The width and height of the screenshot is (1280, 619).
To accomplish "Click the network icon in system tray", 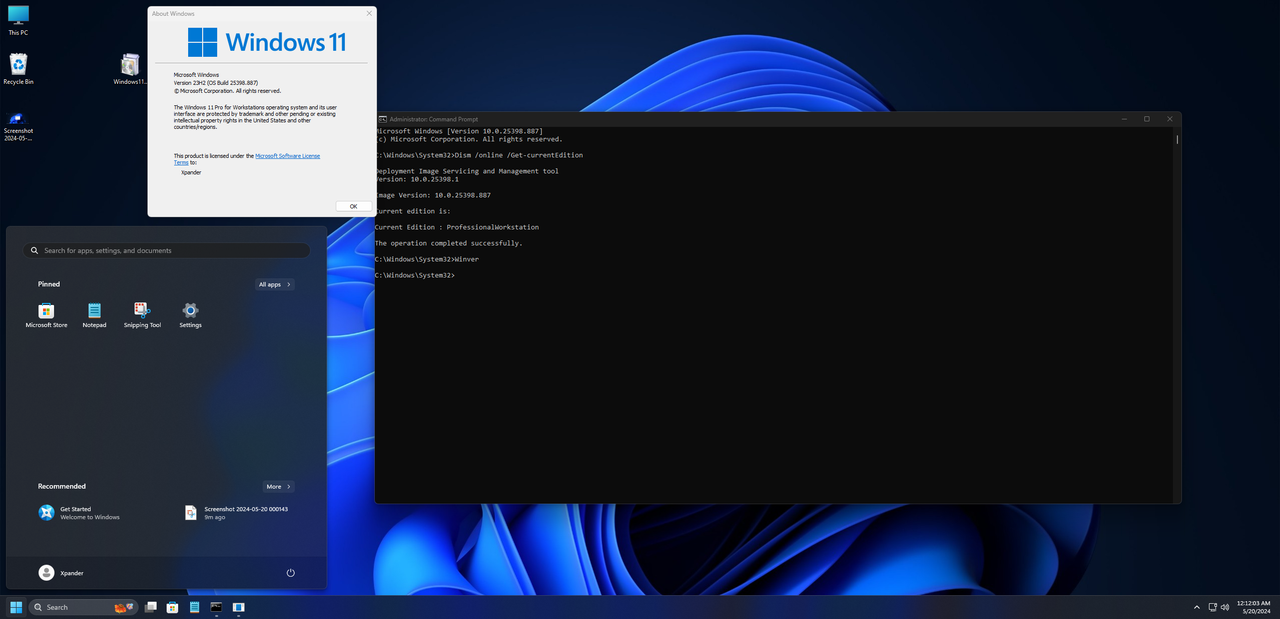I will click(x=1213, y=607).
